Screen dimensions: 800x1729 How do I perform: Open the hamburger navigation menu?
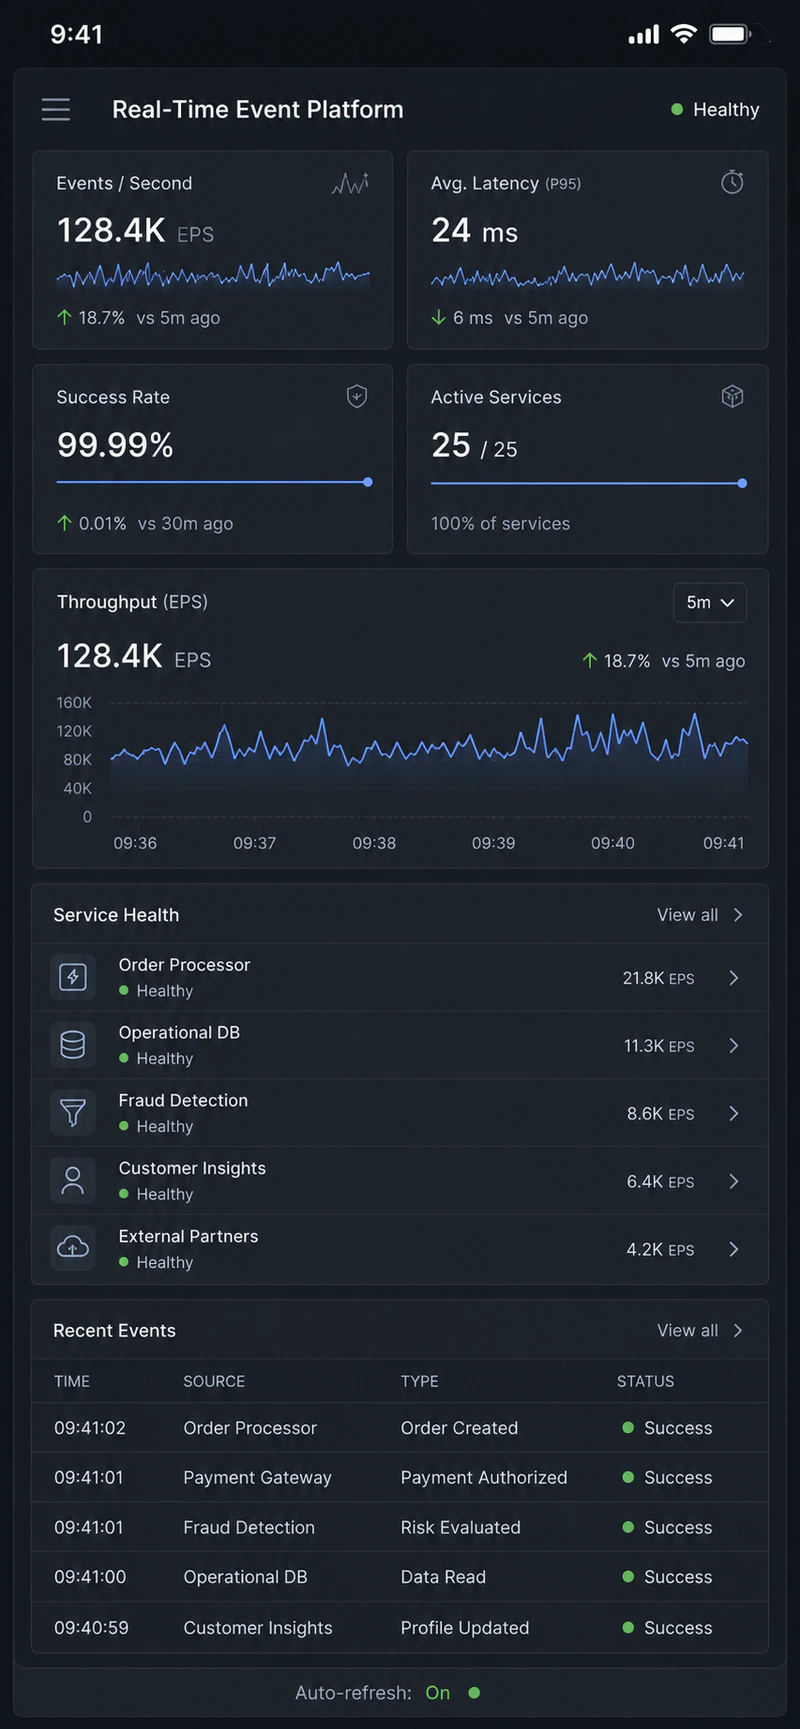(56, 109)
